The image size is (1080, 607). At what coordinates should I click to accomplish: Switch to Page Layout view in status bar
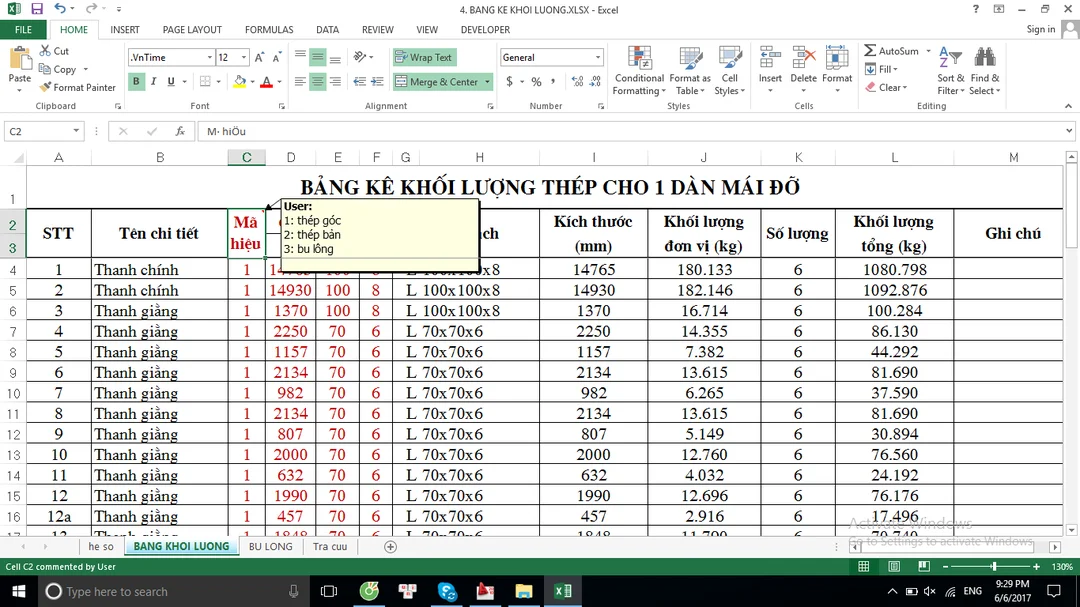893,566
